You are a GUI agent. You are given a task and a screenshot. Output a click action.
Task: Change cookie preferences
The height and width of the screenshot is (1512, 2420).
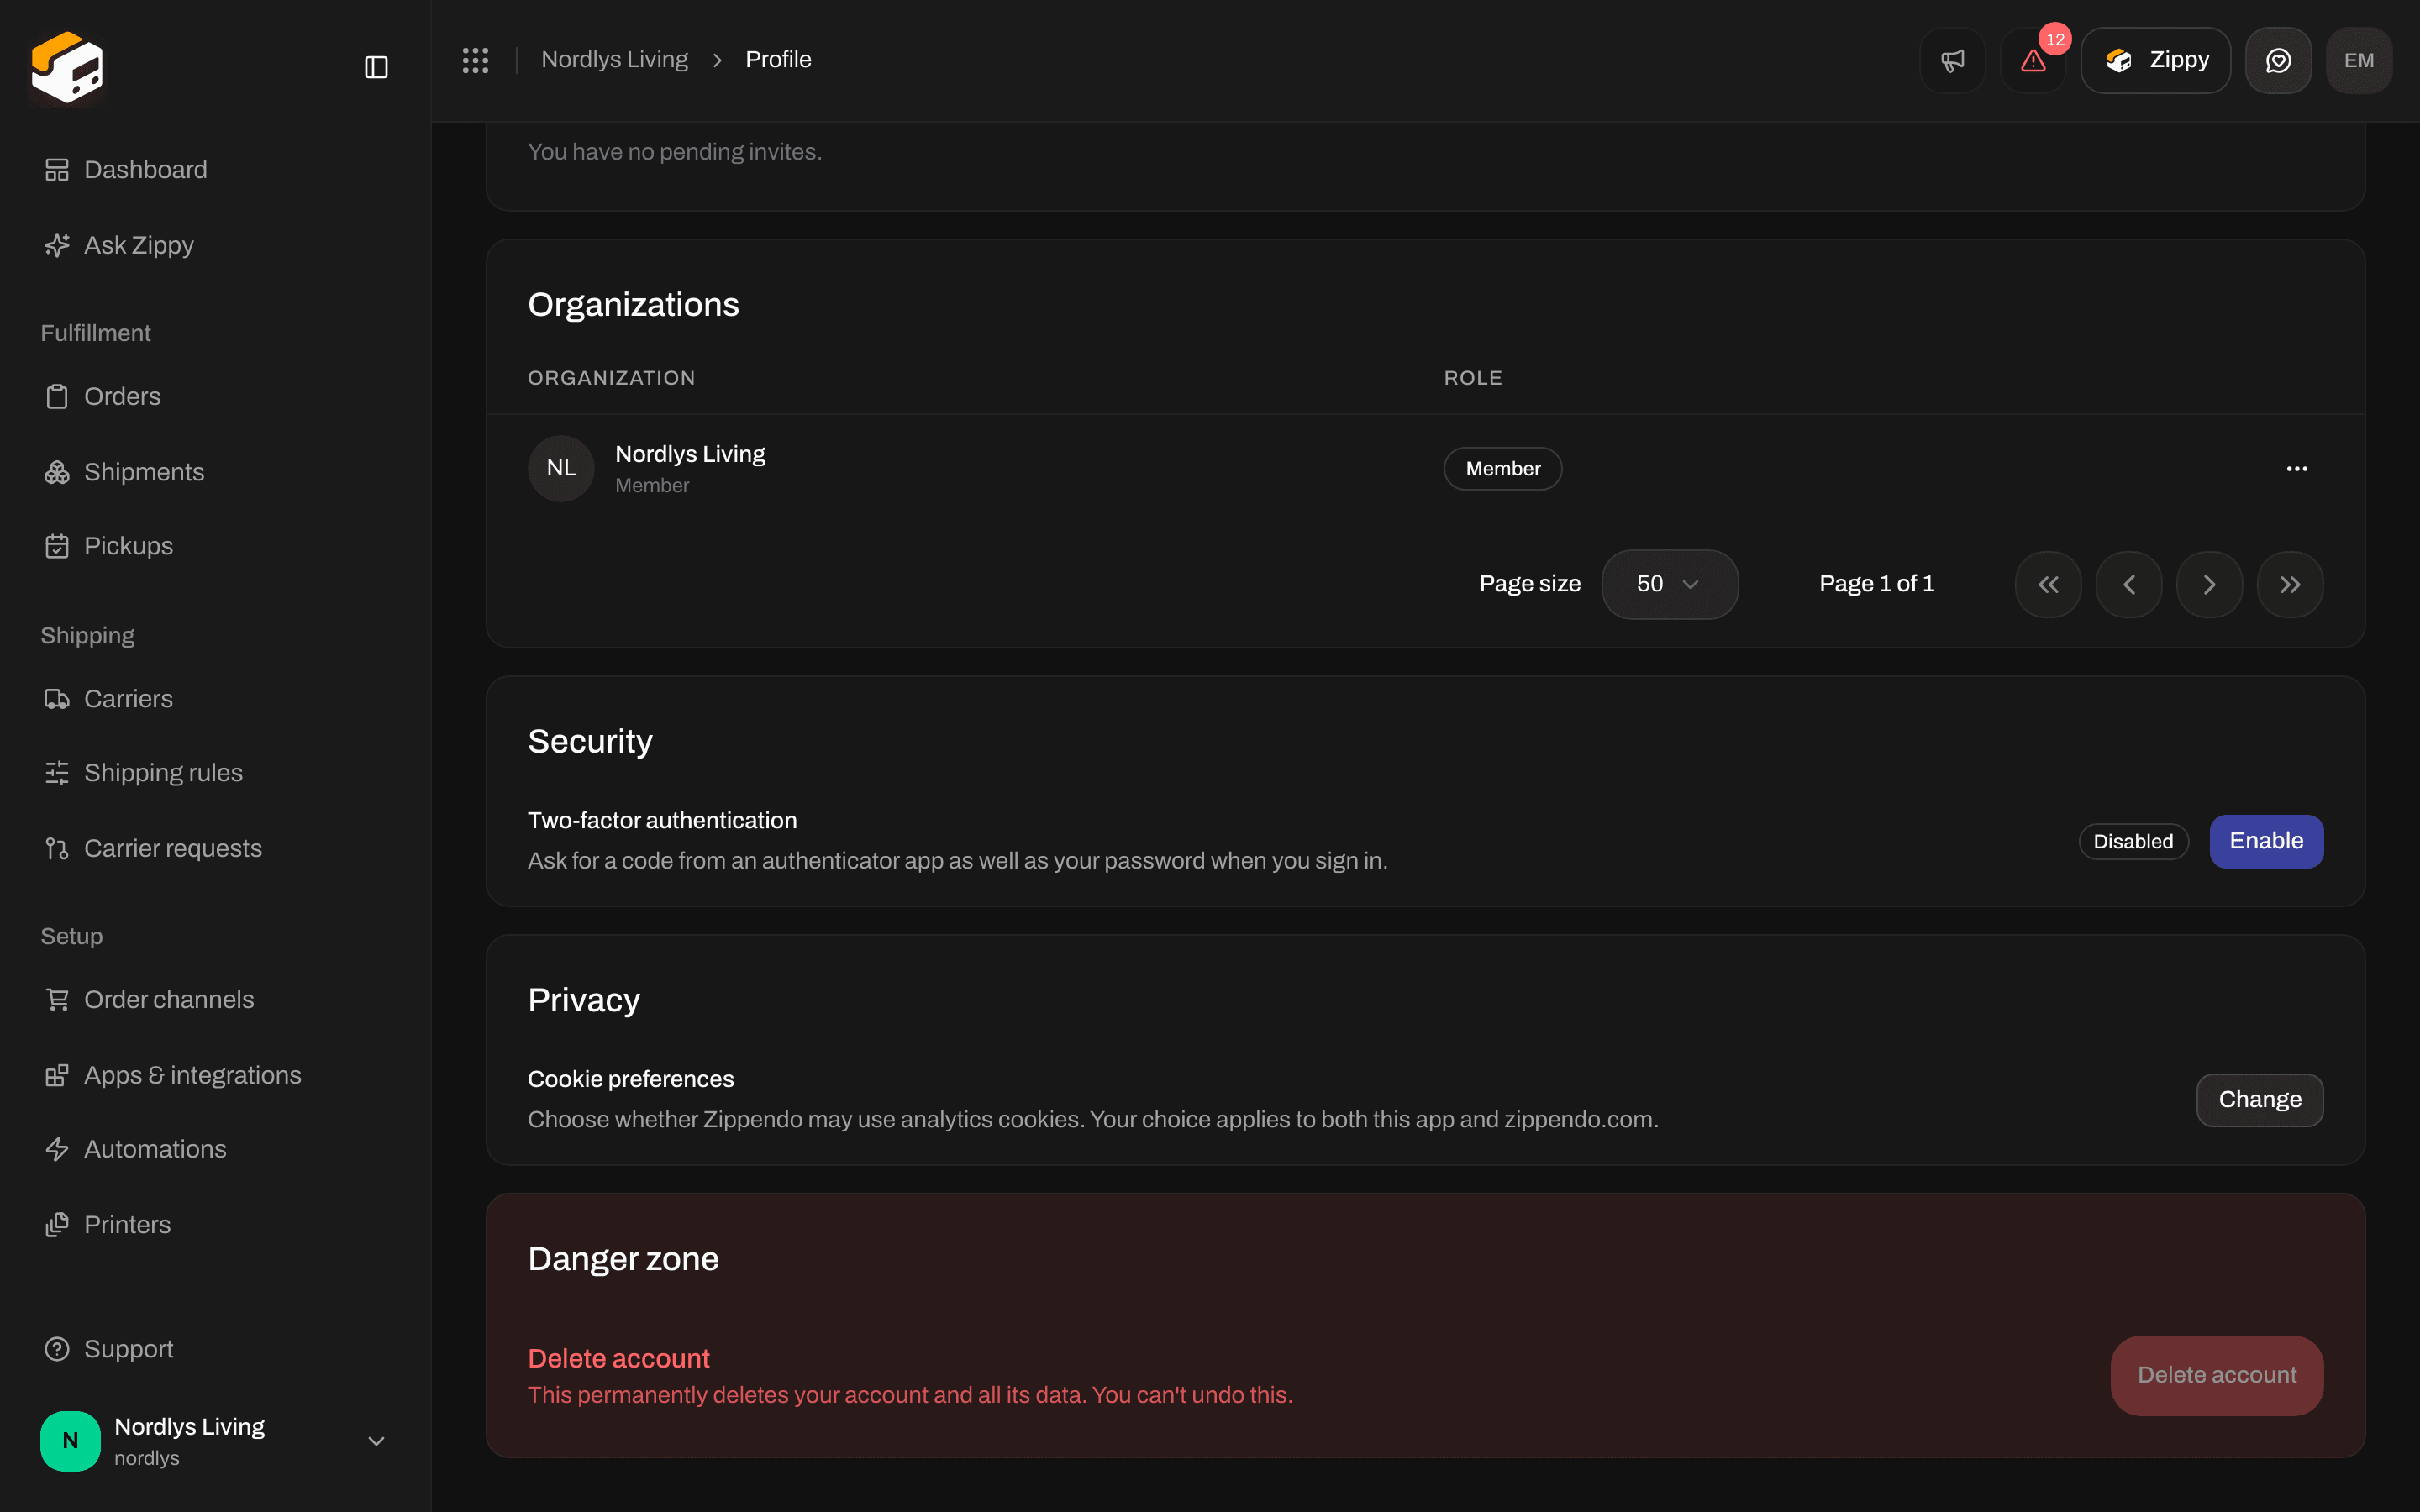[2259, 1100]
